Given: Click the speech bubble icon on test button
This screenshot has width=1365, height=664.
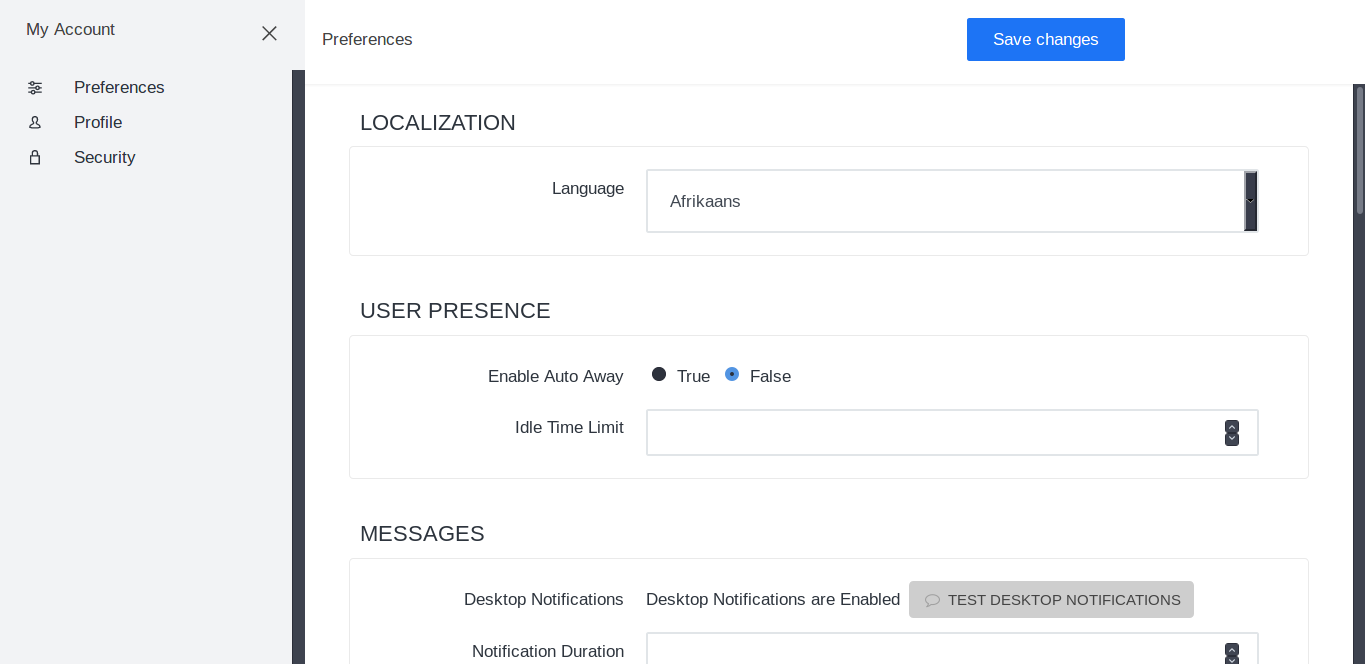Looking at the screenshot, I should pos(932,600).
